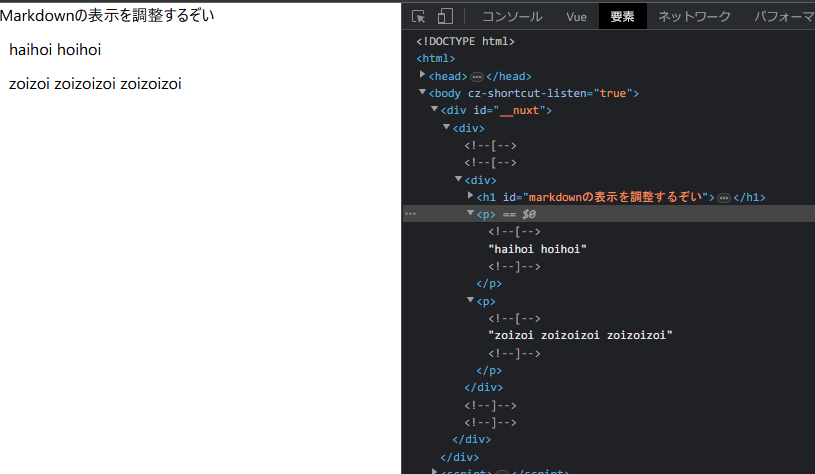Click page paragraph zoizoi zoizoizoi zoizoizoi
Screen dimensions: 815x474
[x=95, y=84]
